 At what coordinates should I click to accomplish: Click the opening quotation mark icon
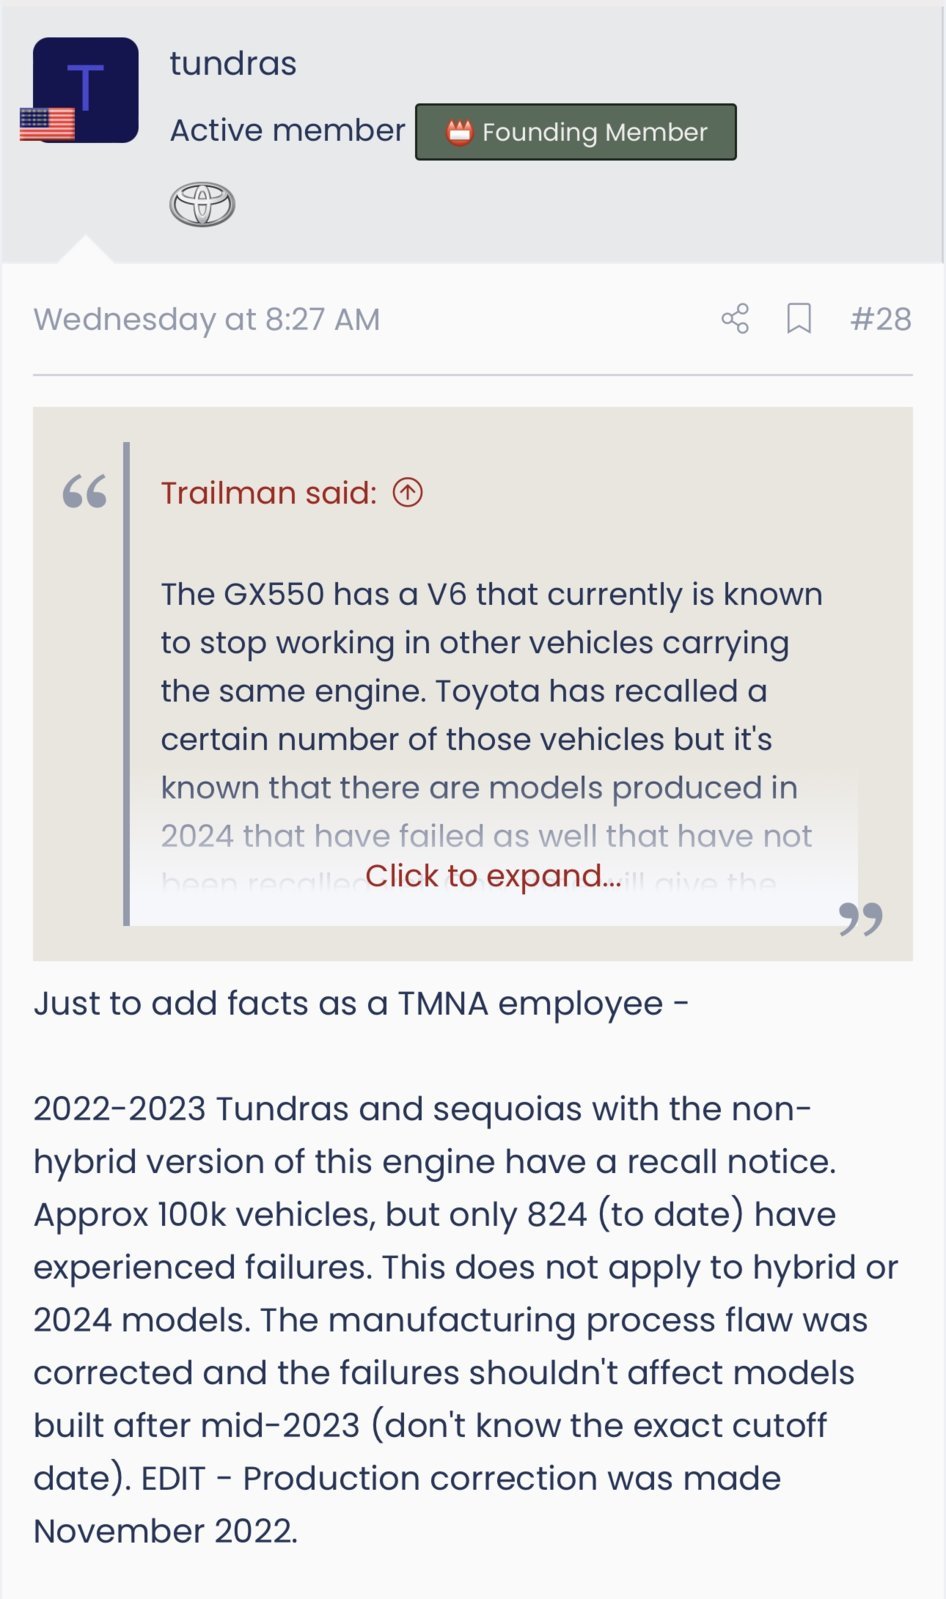(x=84, y=492)
